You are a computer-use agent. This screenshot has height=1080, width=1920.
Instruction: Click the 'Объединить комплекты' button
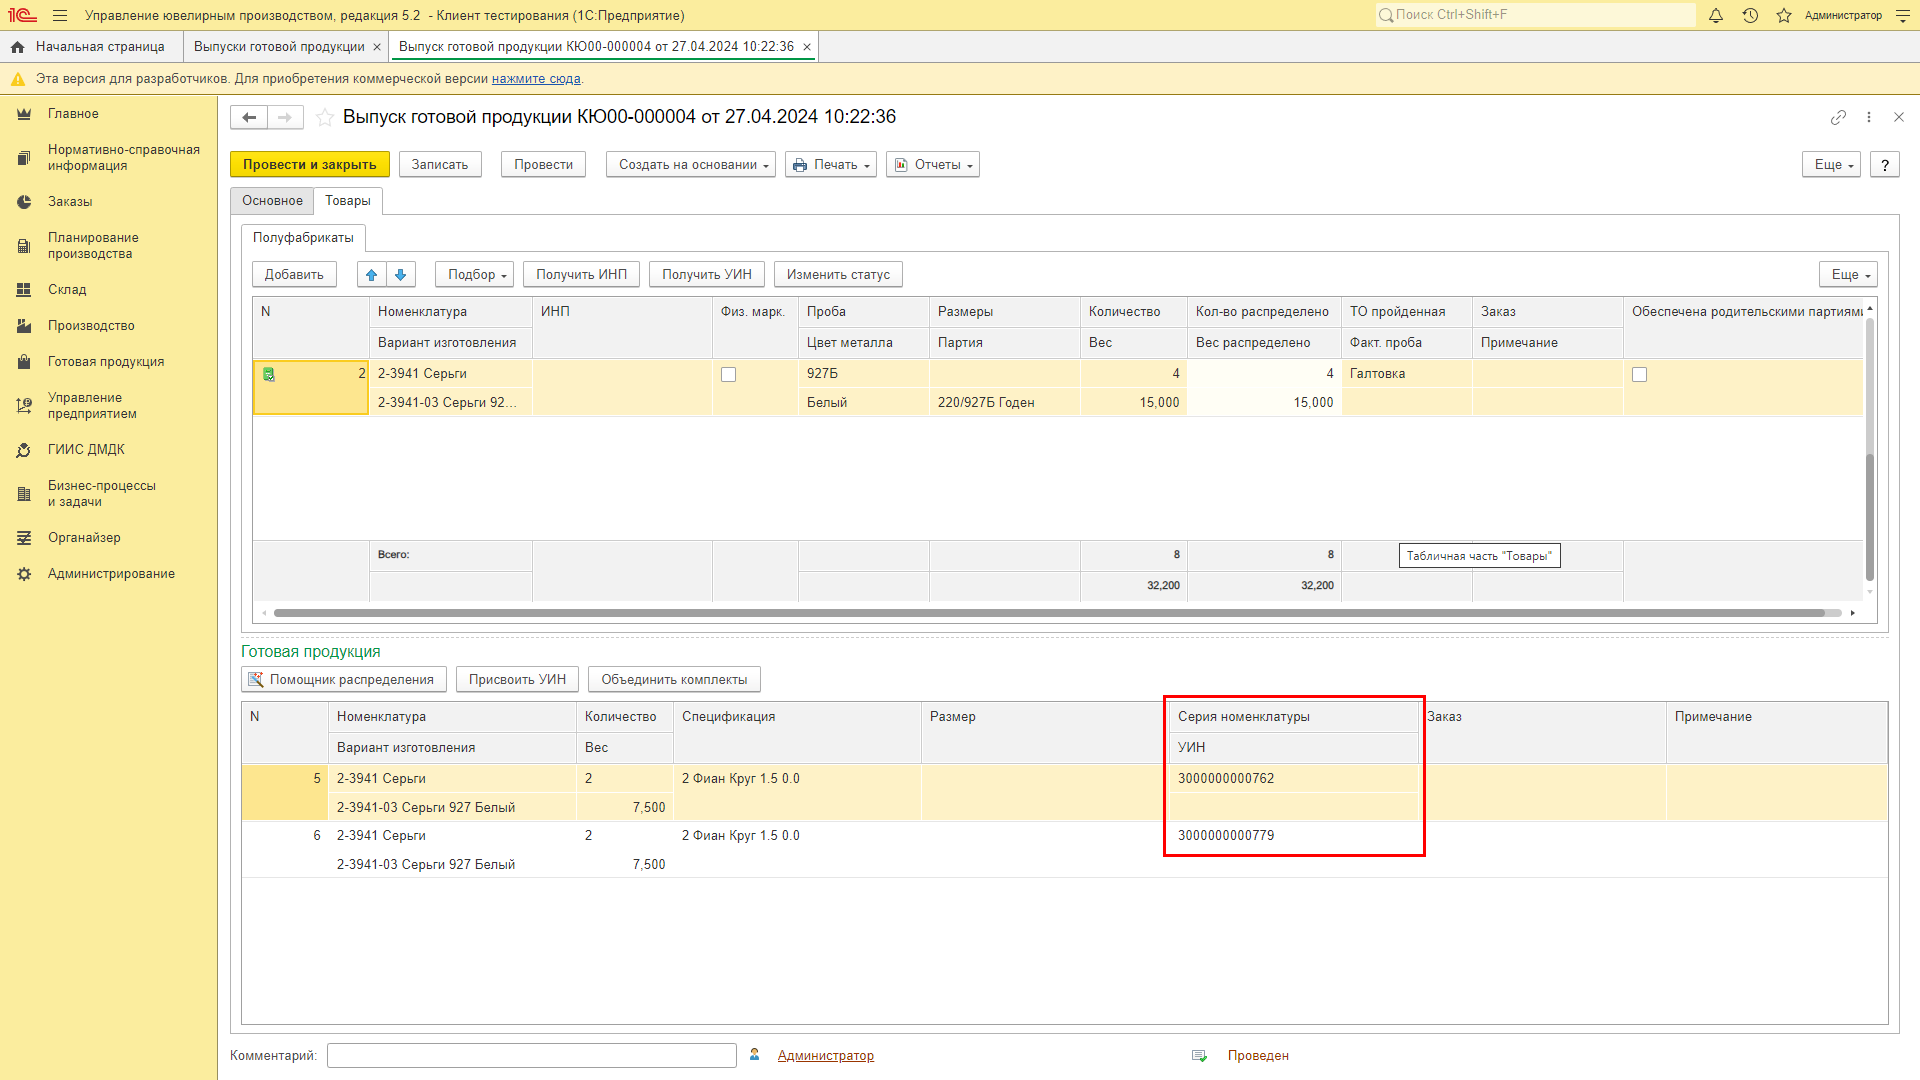674,678
